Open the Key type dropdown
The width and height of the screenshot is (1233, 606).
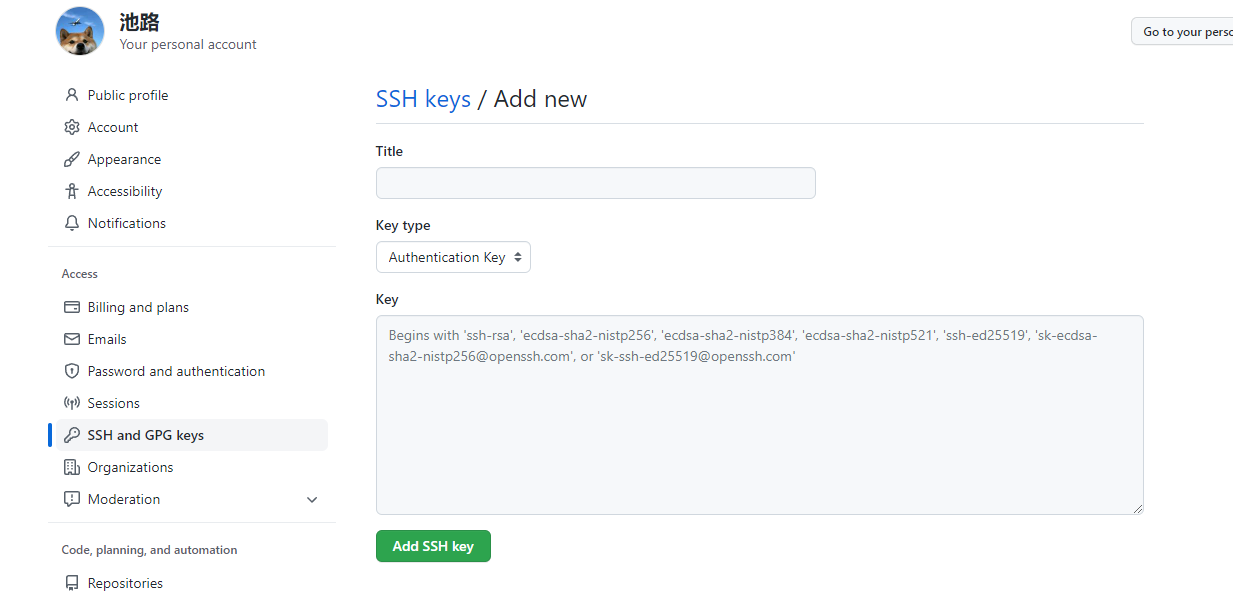453,257
